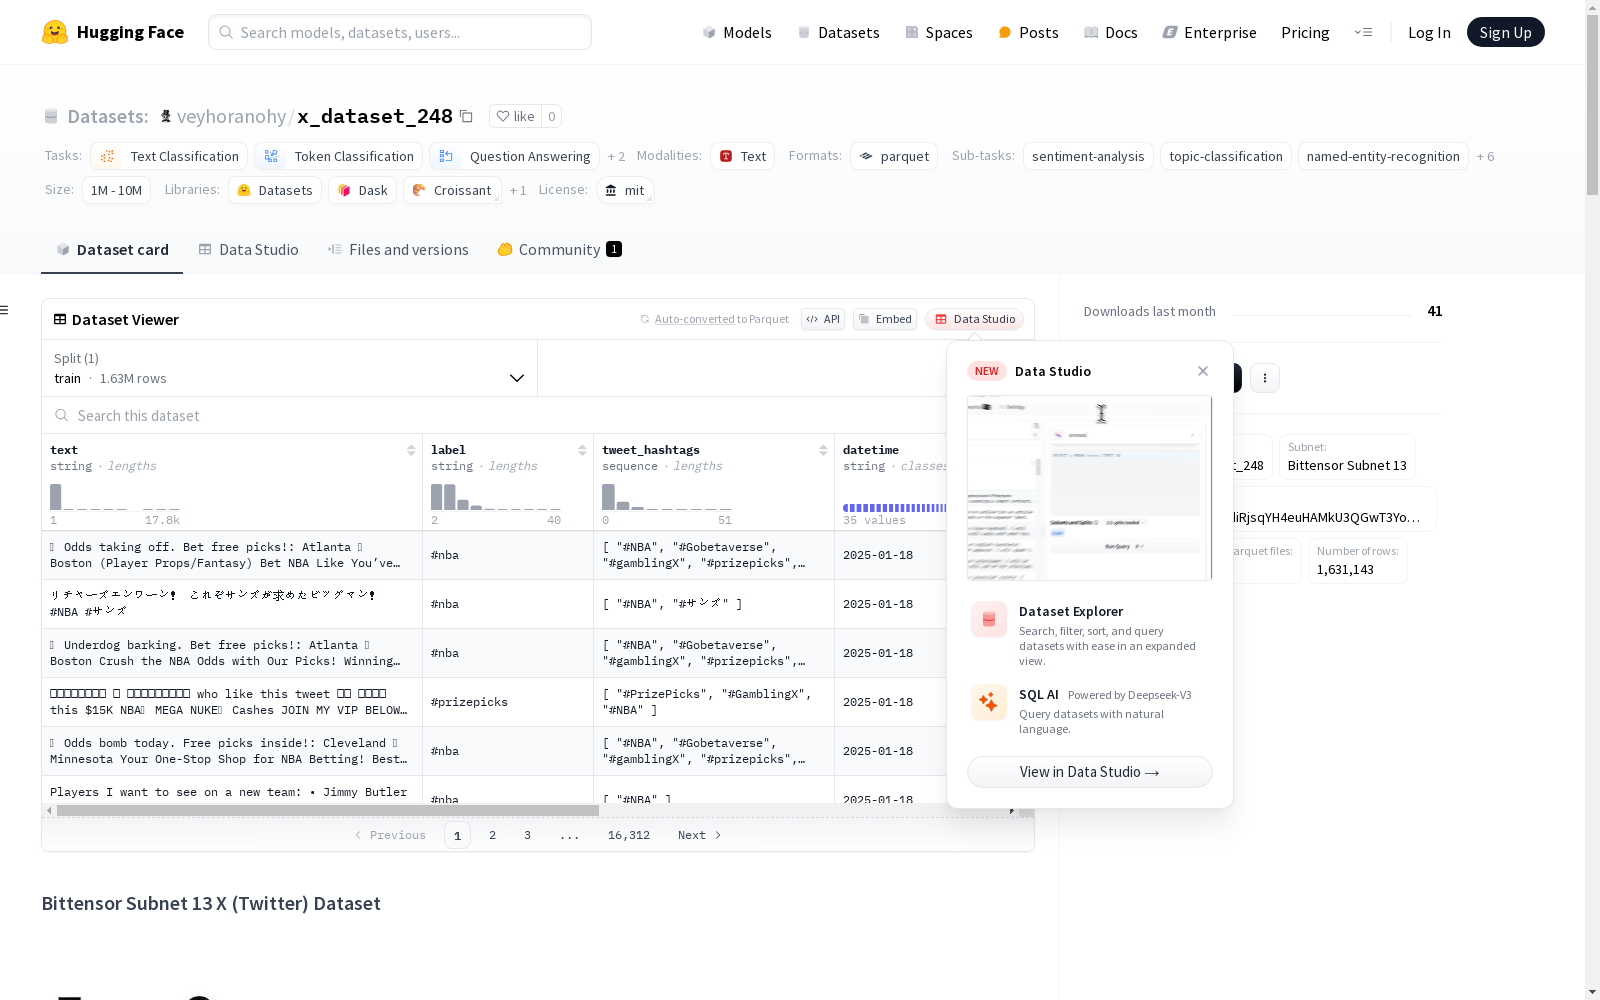1600x1000 pixels.
Task: Expand the train split dropdown
Action: (x=289, y=368)
